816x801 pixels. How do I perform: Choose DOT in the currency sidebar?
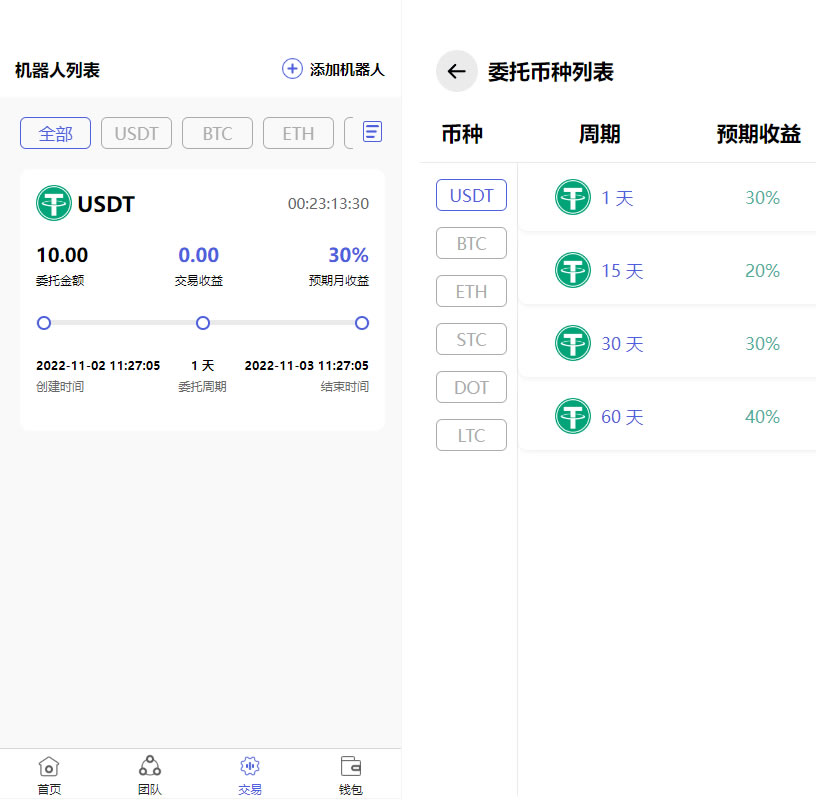point(471,387)
